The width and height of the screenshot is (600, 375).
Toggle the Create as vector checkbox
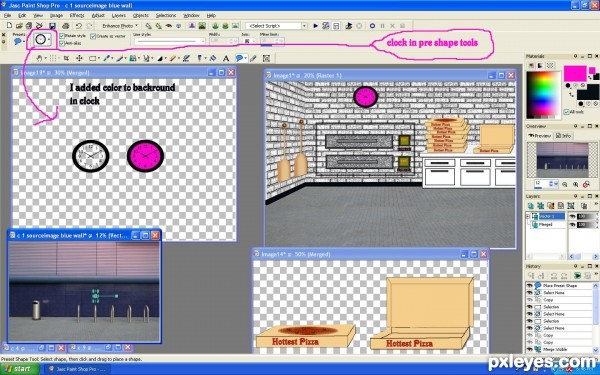tap(93, 36)
